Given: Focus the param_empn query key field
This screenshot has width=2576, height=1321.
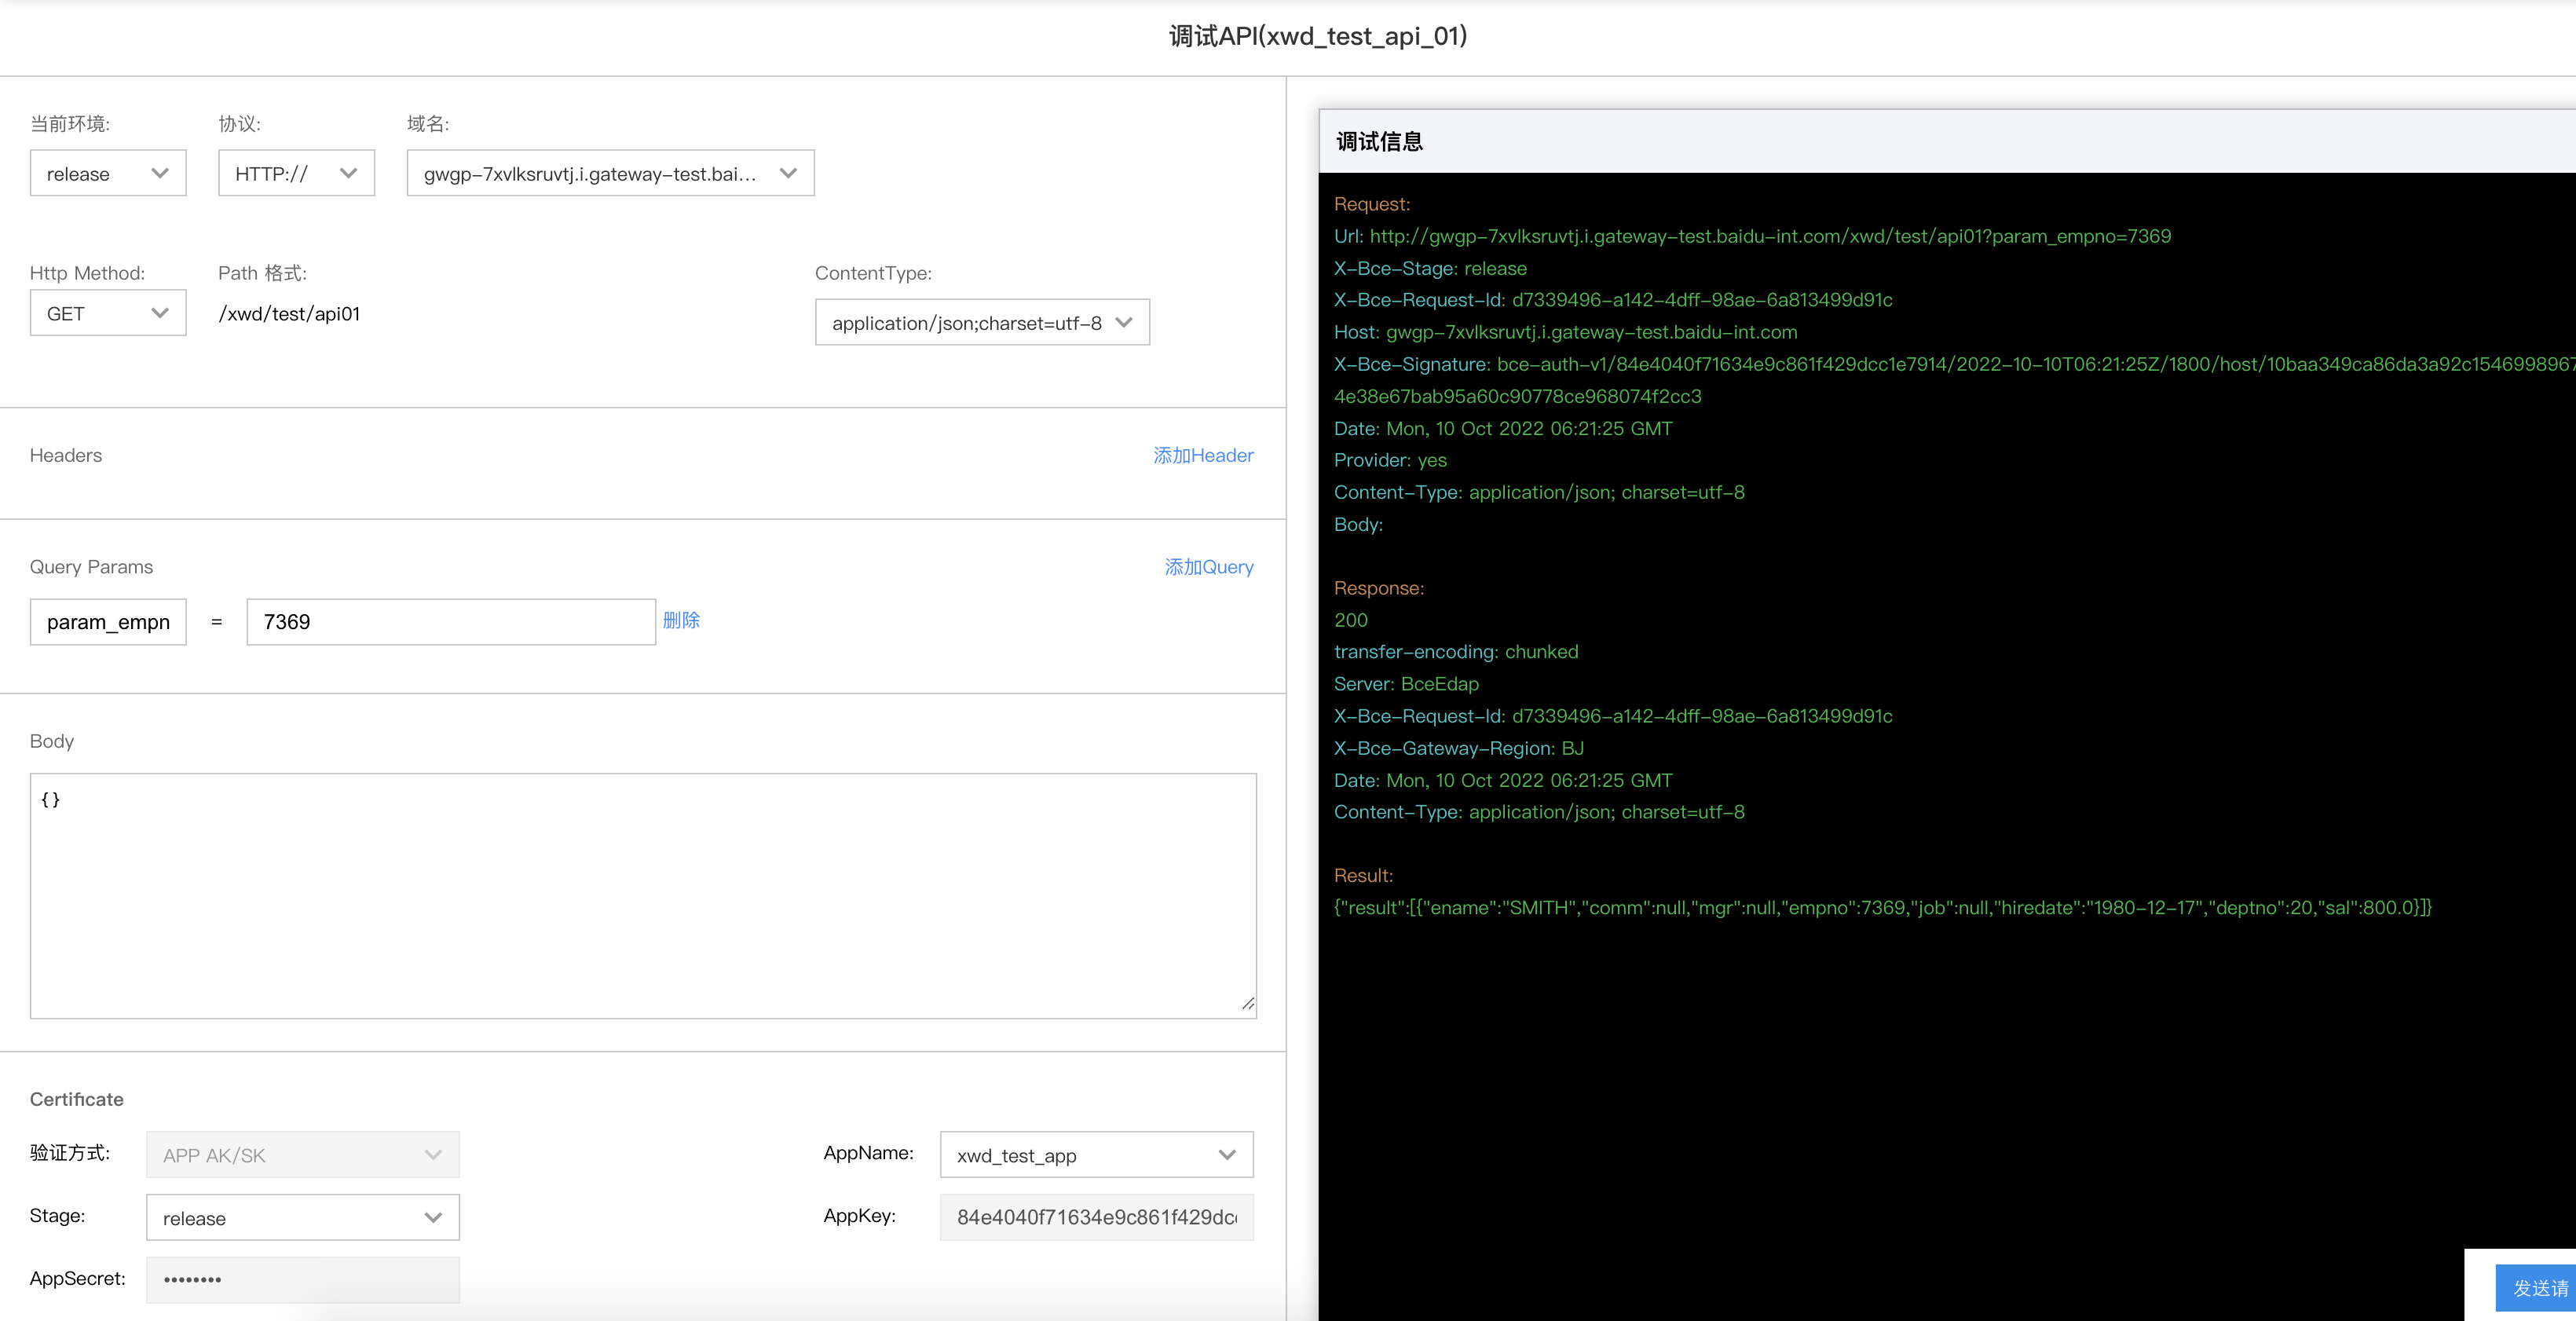Looking at the screenshot, I should [x=108, y=622].
